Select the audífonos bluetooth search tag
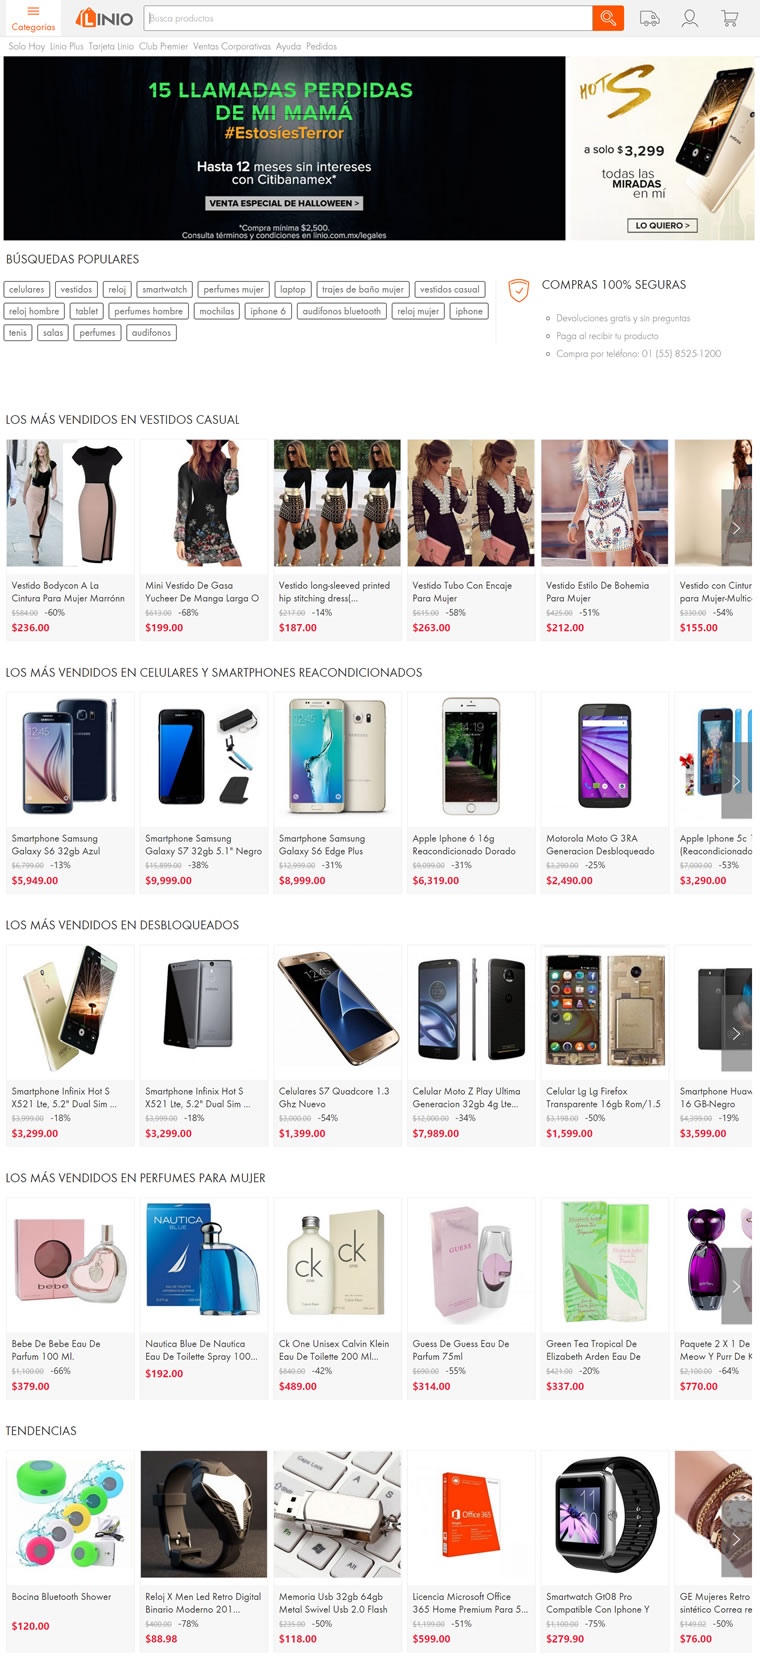This screenshot has height=1657, width=760. [x=342, y=311]
